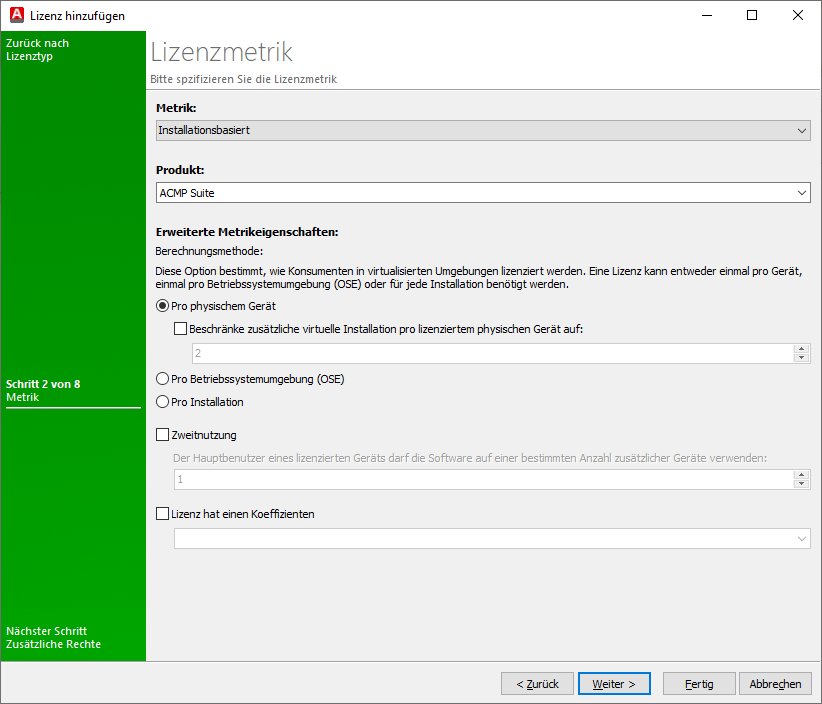
Task: Enable the Zweitnutzung checkbox
Action: [162, 434]
